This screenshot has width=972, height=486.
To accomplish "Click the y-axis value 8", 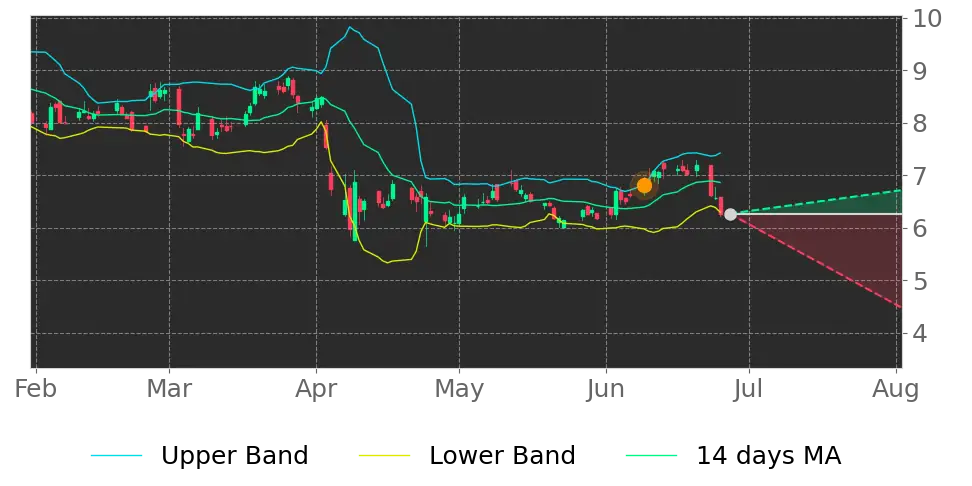I will click(919, 124).
